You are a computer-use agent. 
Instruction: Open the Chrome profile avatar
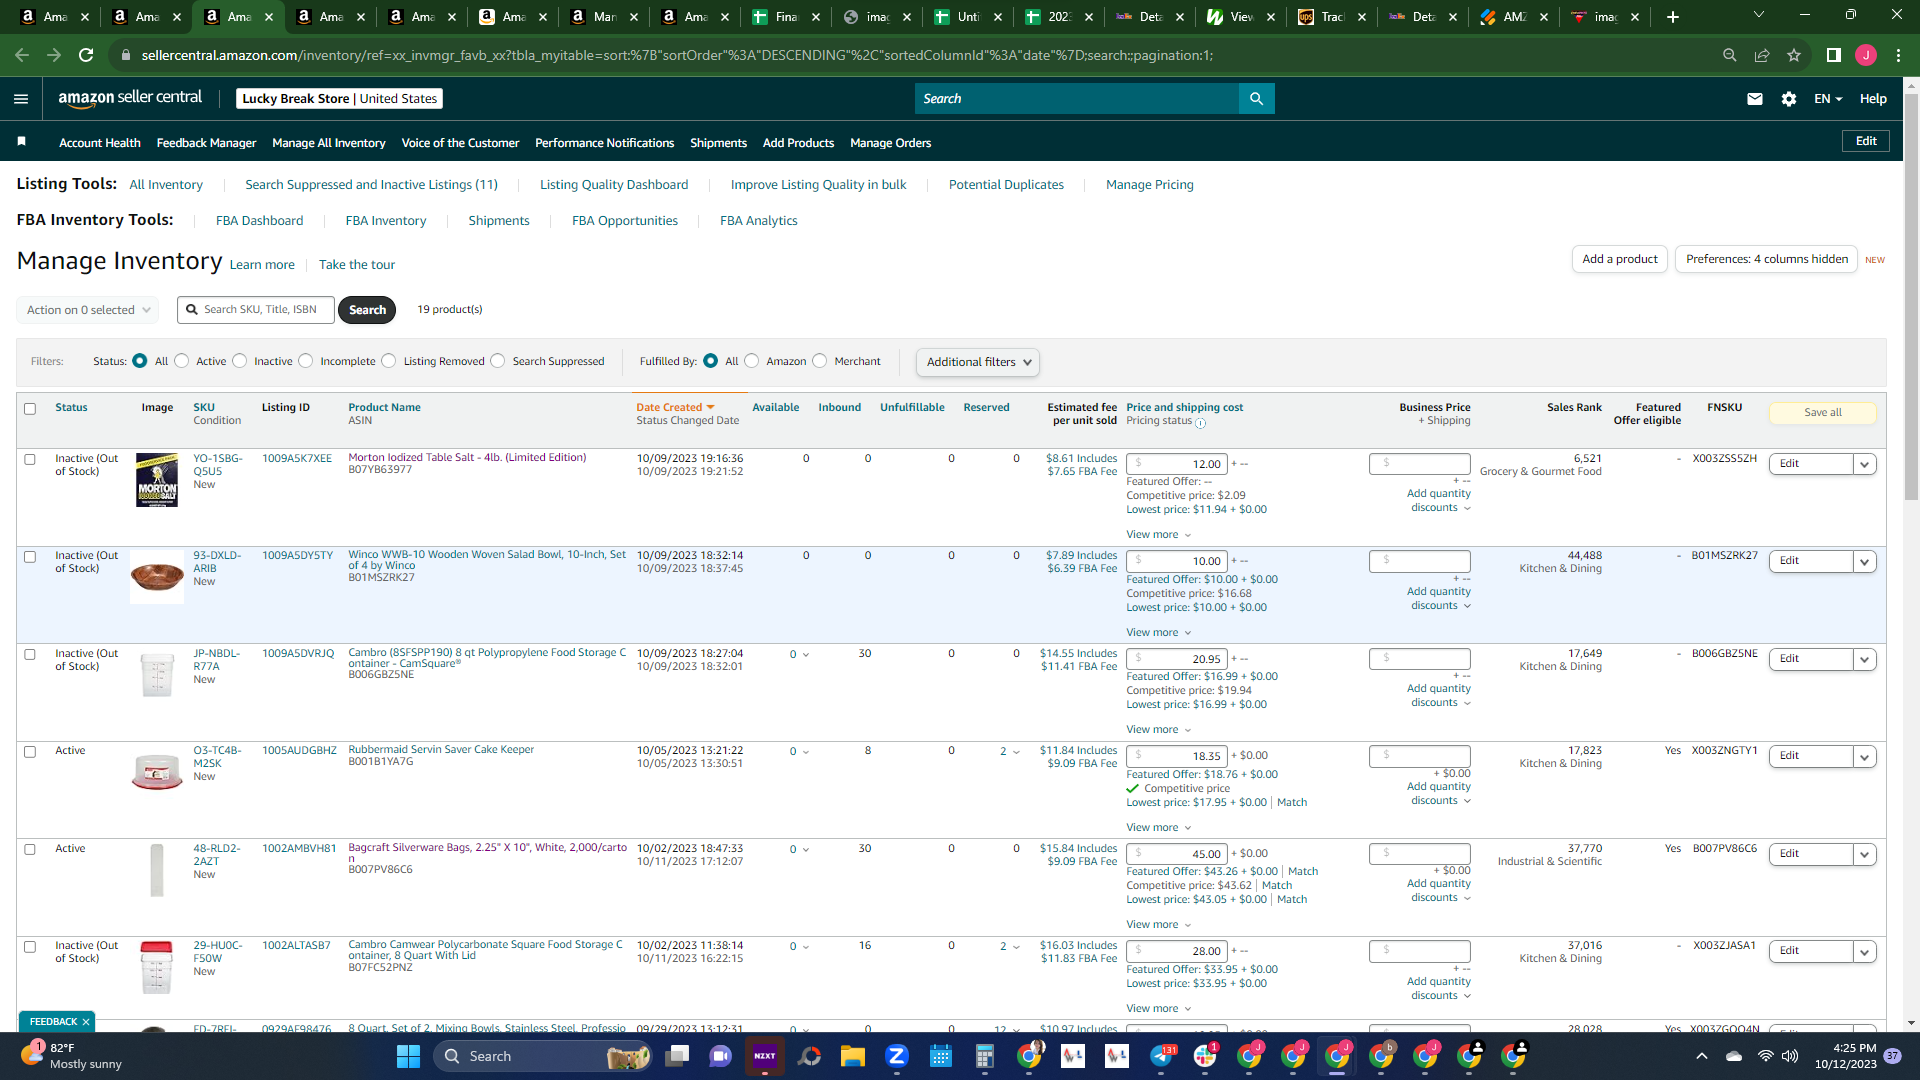point(1866,55)
